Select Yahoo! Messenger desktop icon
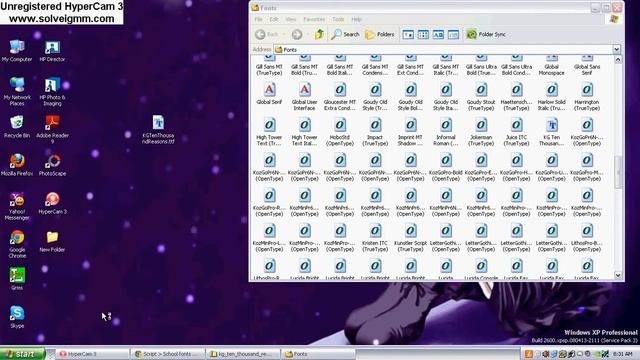This screenshot has height=360, width=640. click(17, 206)
